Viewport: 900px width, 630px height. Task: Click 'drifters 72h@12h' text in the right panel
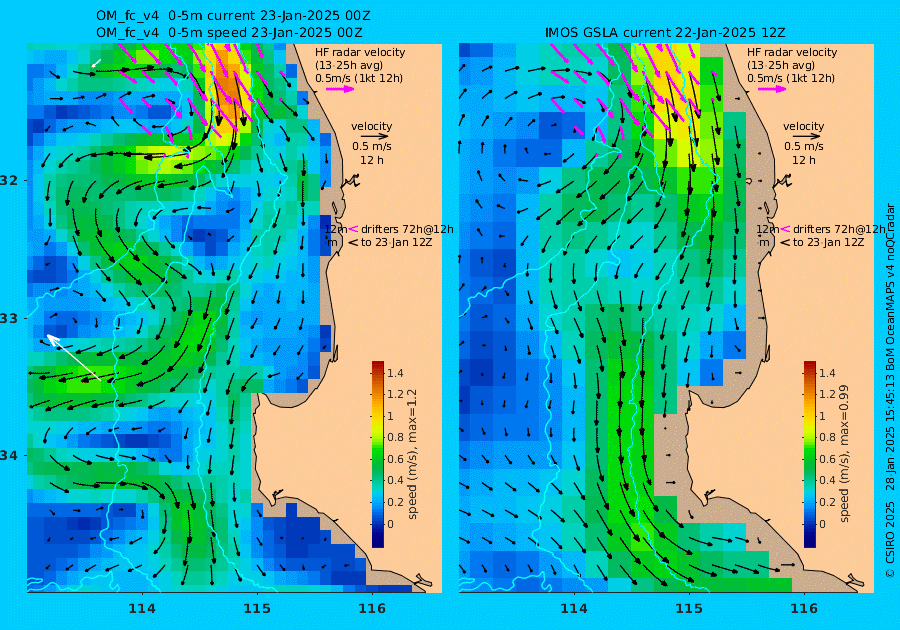[839, 229]
